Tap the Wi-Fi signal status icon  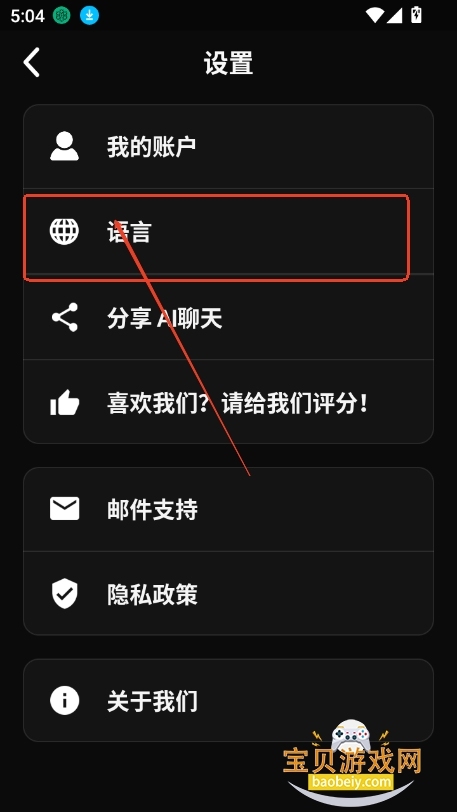point(374,15)
